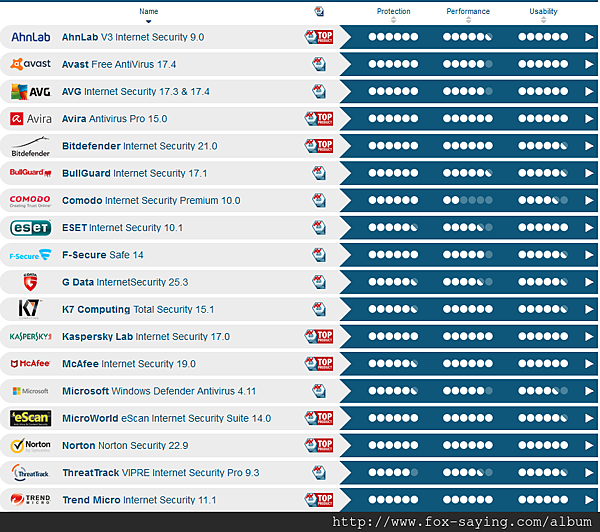Open Bitdefender Internet Security 21.0 link
The width and height of the screenshot is (600, 532).
click(140, 146)
